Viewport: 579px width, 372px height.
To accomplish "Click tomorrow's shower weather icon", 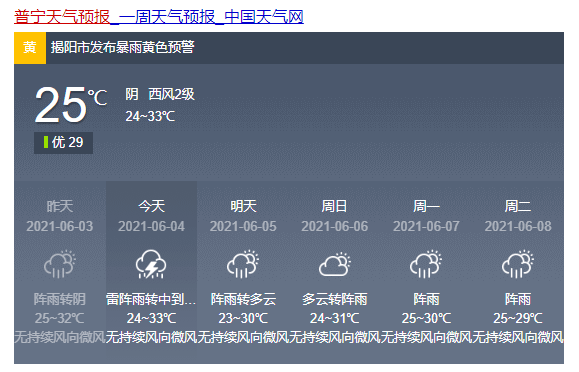I will pyautogui.click(x=243, y=264).
